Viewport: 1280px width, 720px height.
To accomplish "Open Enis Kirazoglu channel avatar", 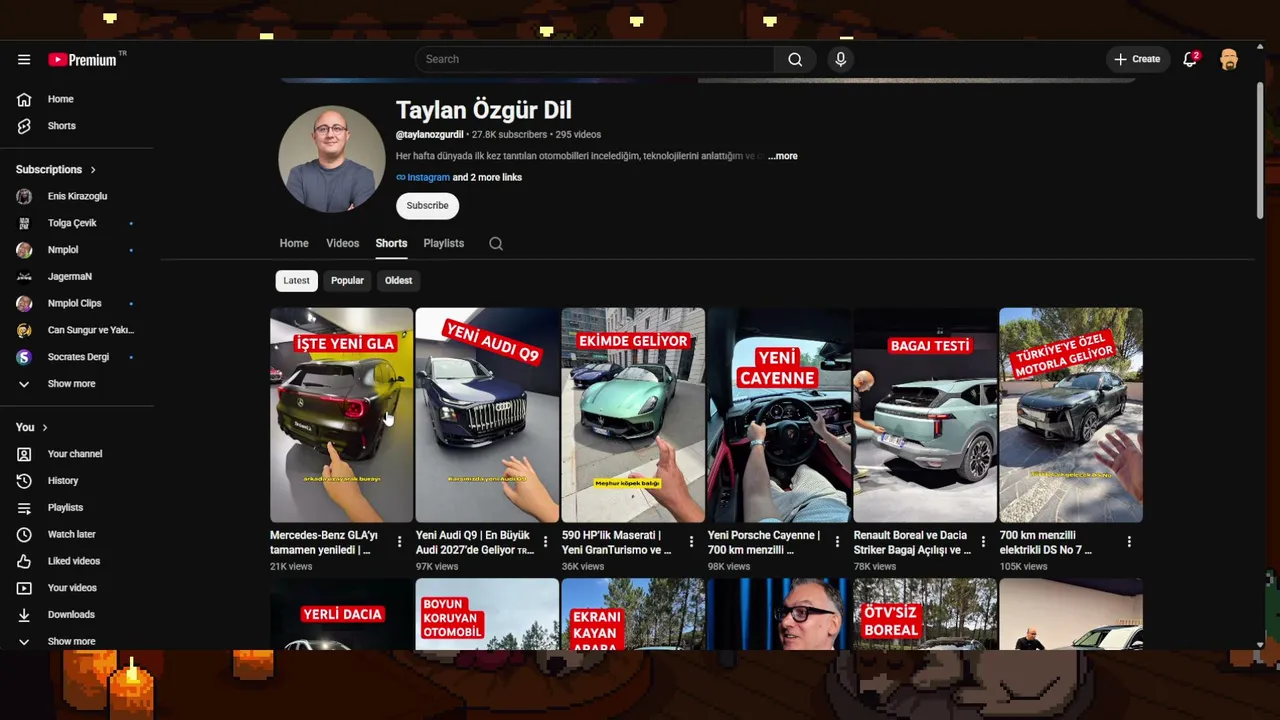I will tap(24, 196).
